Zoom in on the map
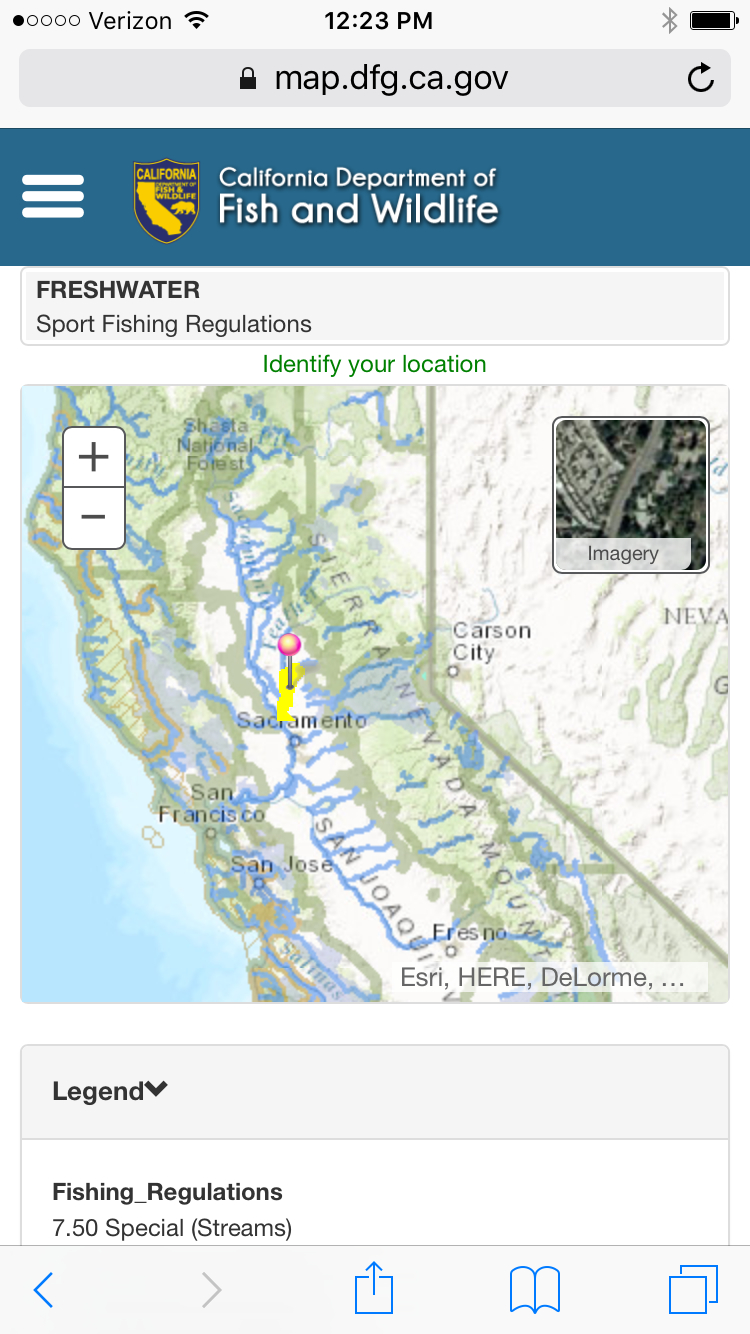The image size is (750, 1334). [x=94, y=458]
